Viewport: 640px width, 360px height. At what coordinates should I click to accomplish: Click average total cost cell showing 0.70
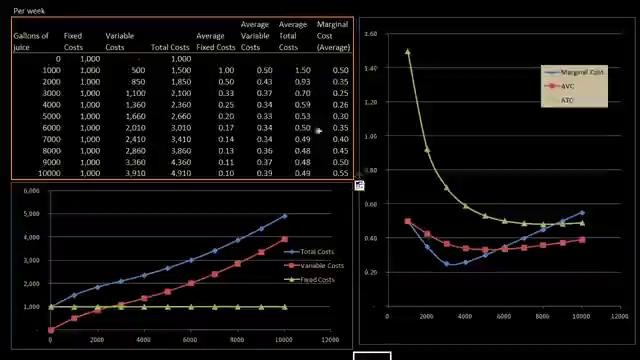coord(302,93)
